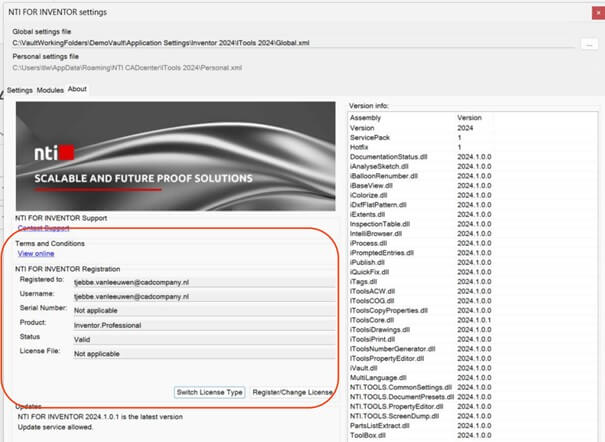Select the iExtents.dll row

pos(473,214)
